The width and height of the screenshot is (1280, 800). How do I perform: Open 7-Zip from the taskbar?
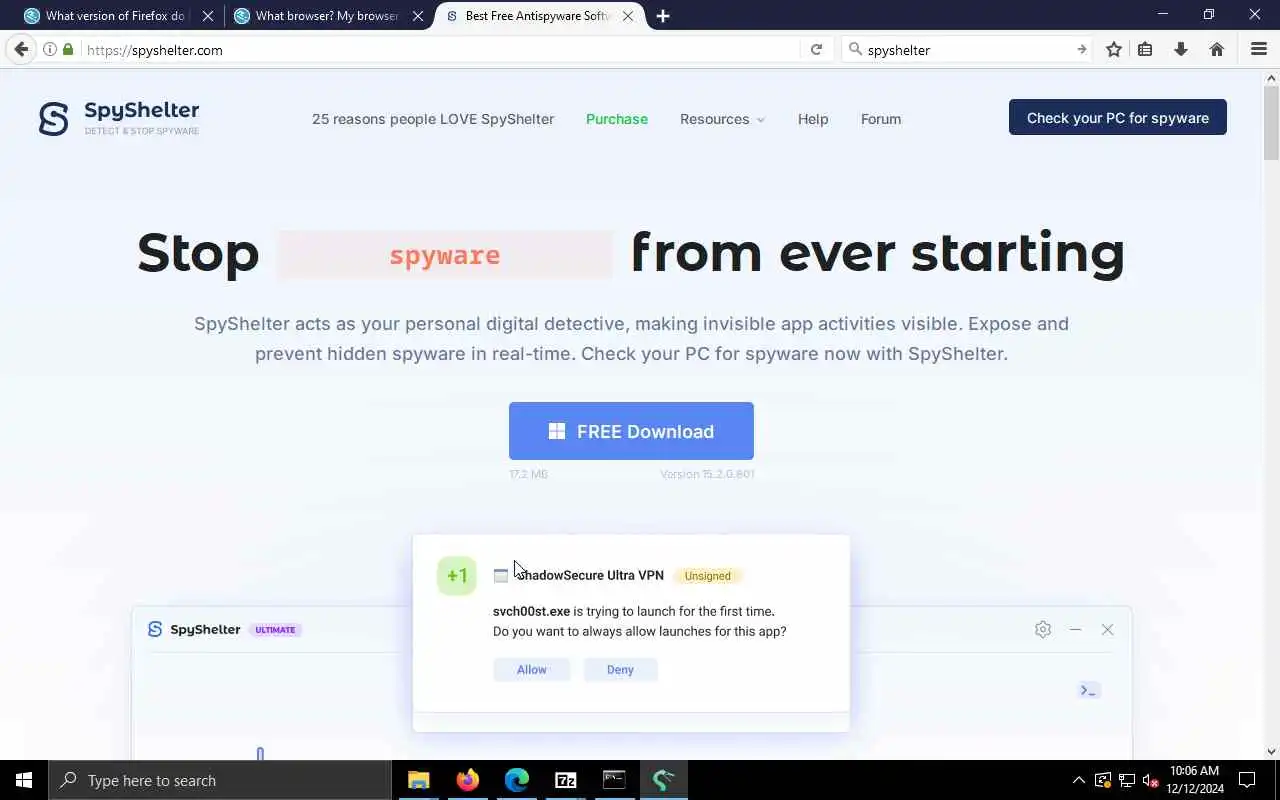tap(565, 780)
